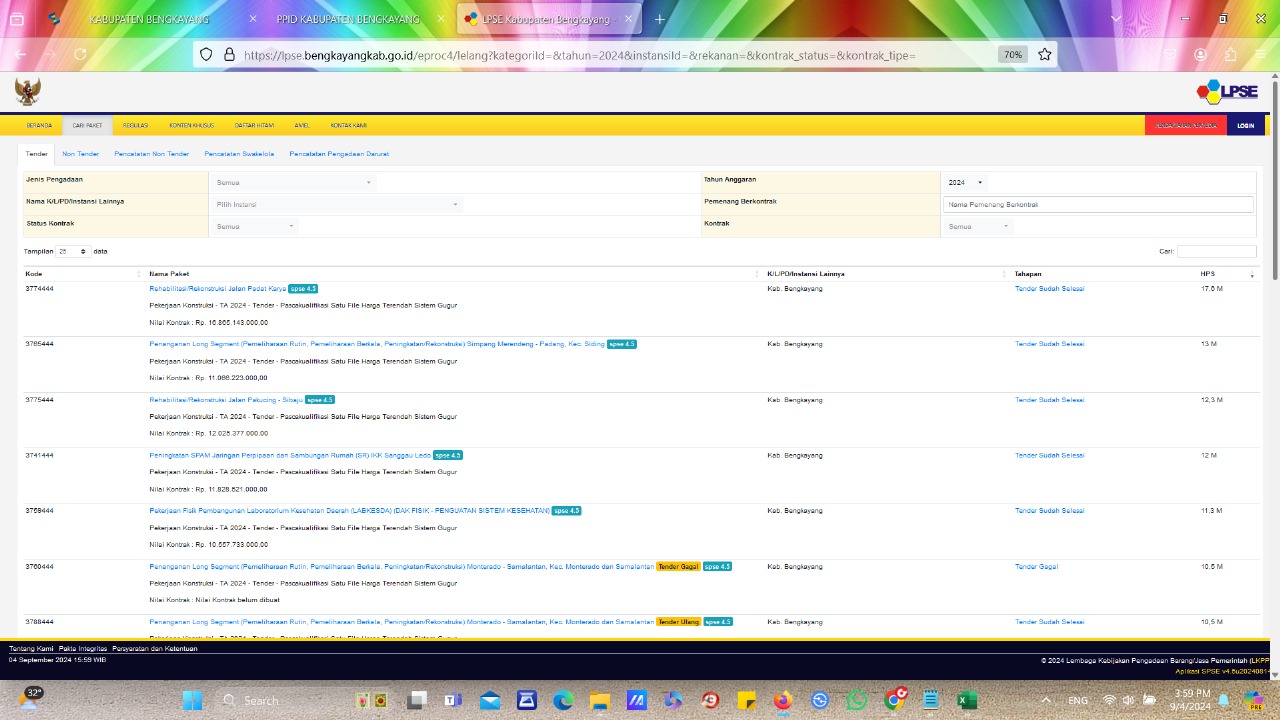Screen dimensions: 1280x720
Task: Open the Jenis Pengadaan dropdown
Action: 294,182
